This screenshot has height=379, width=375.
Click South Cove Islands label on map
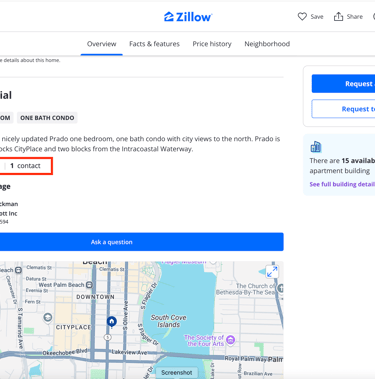pos(169,321)
